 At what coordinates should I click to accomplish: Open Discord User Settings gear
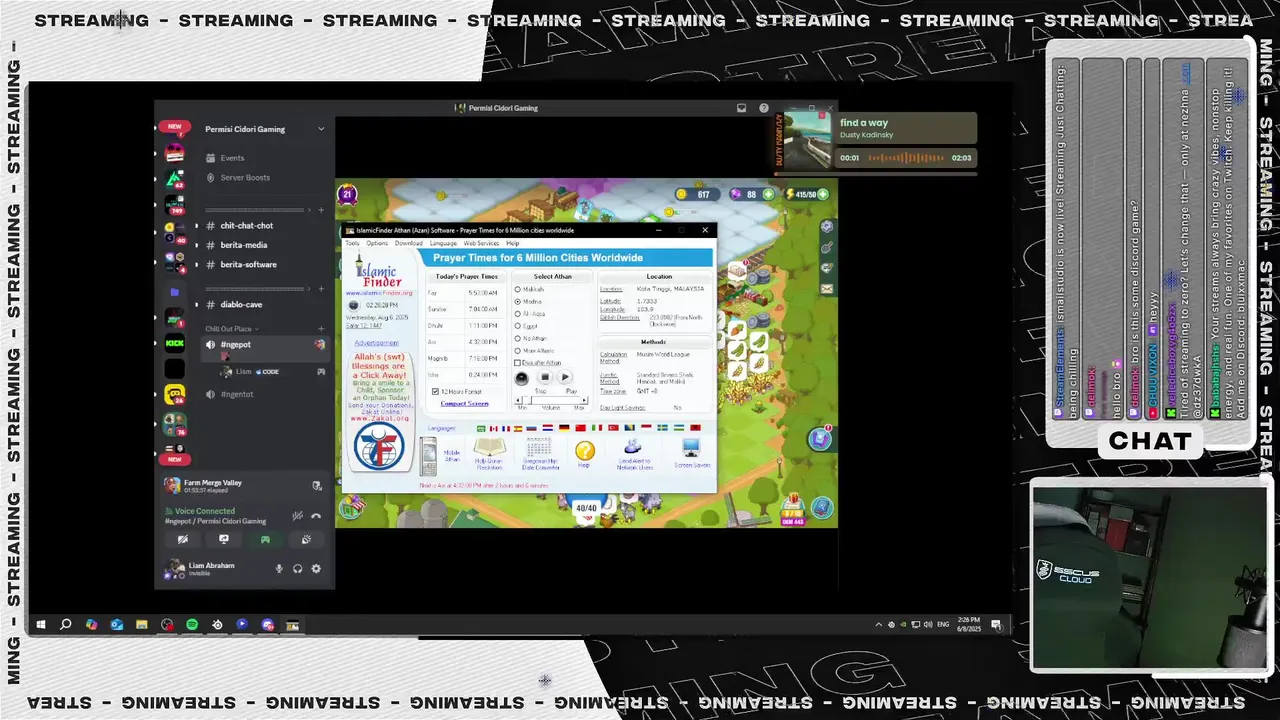316,568
